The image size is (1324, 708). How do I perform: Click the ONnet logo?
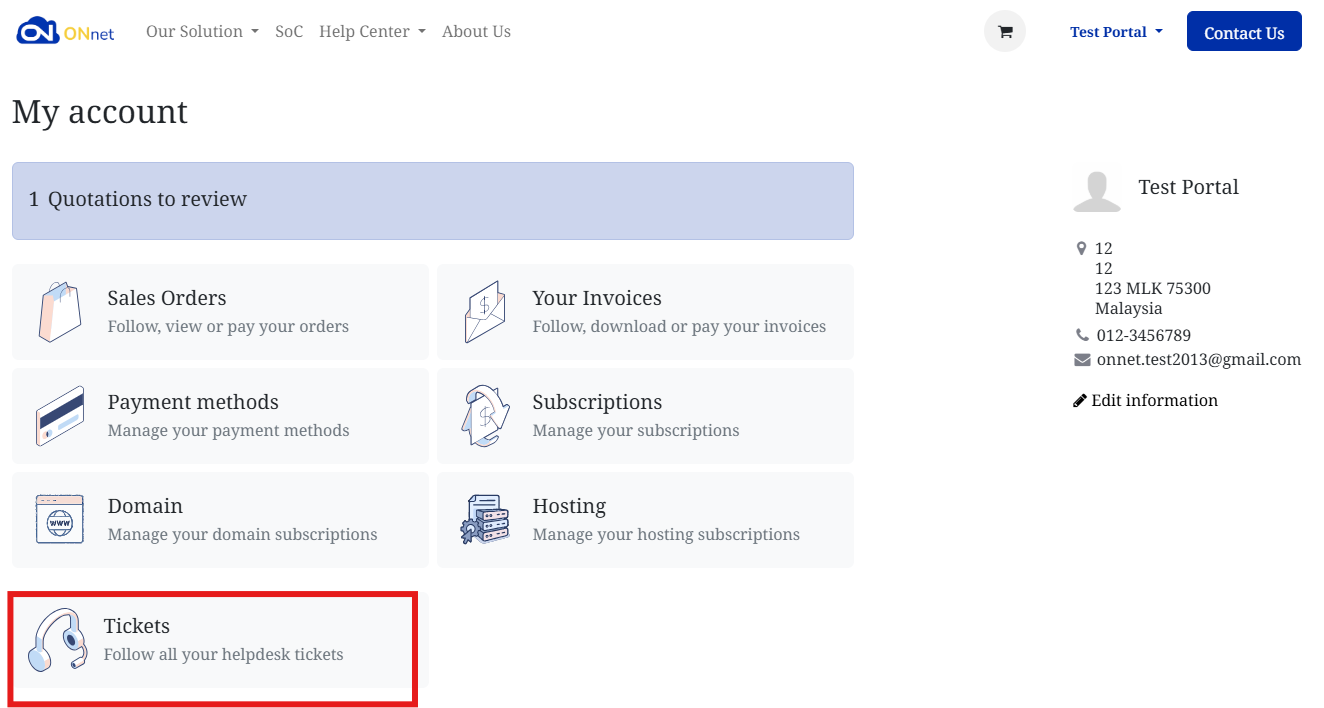[66, 32]
